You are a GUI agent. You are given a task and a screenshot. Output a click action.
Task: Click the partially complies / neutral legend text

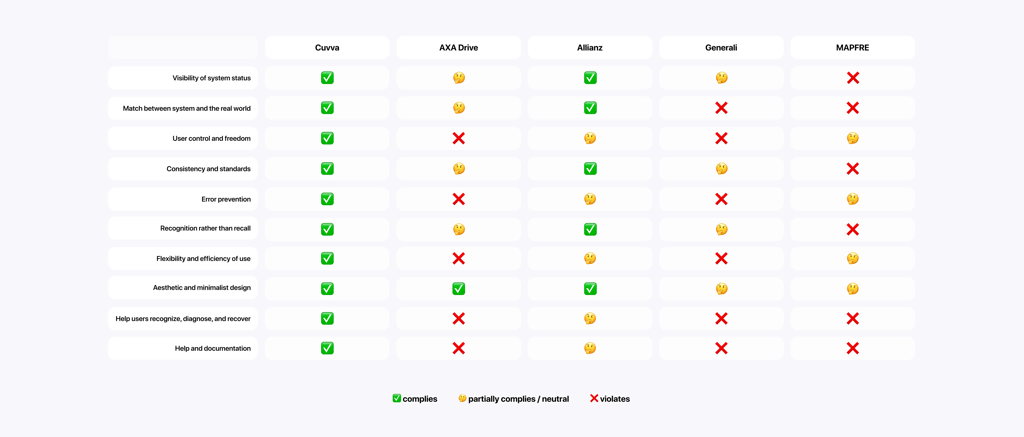(x=519, y=398)
